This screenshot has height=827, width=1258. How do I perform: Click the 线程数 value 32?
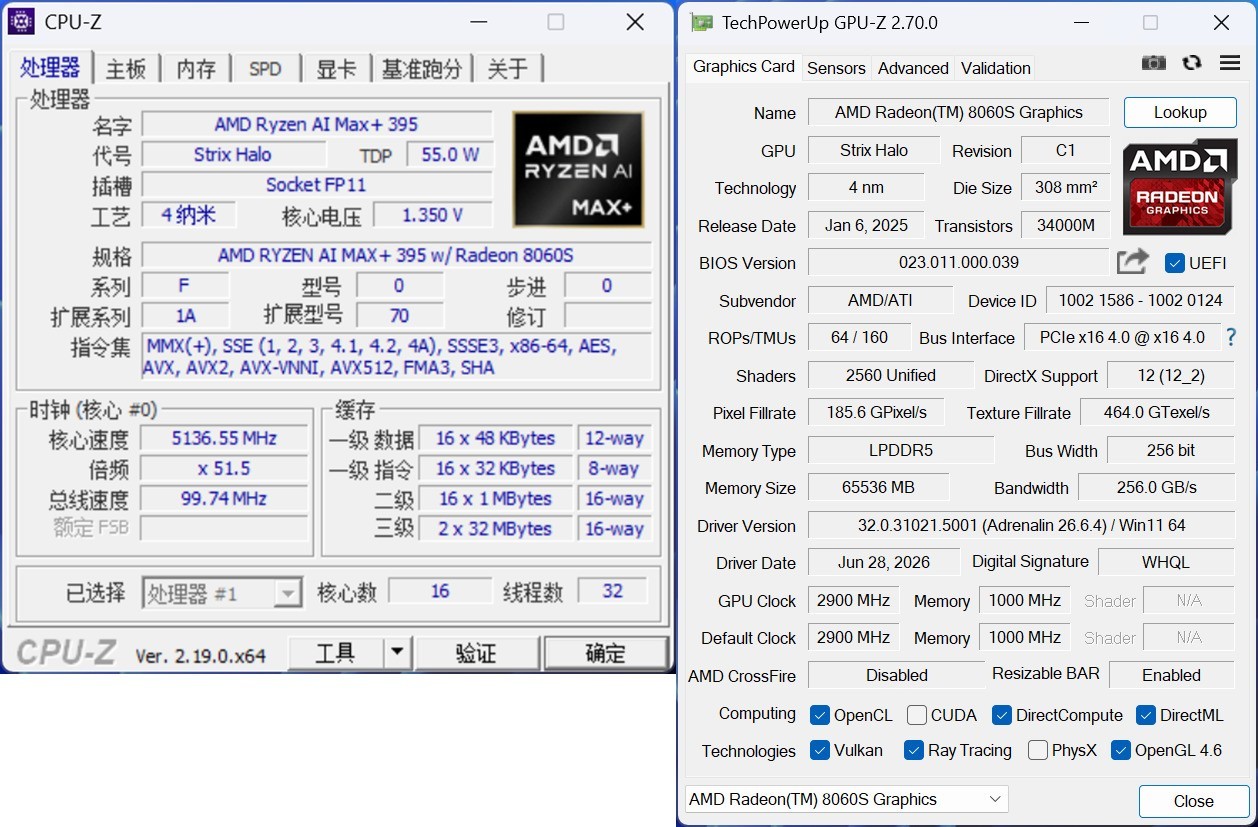[x=613, y=591]
